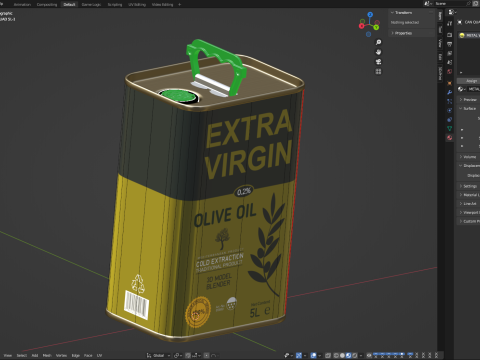
Task: Open the Tool properties tab icon
Action: (450, 23)
